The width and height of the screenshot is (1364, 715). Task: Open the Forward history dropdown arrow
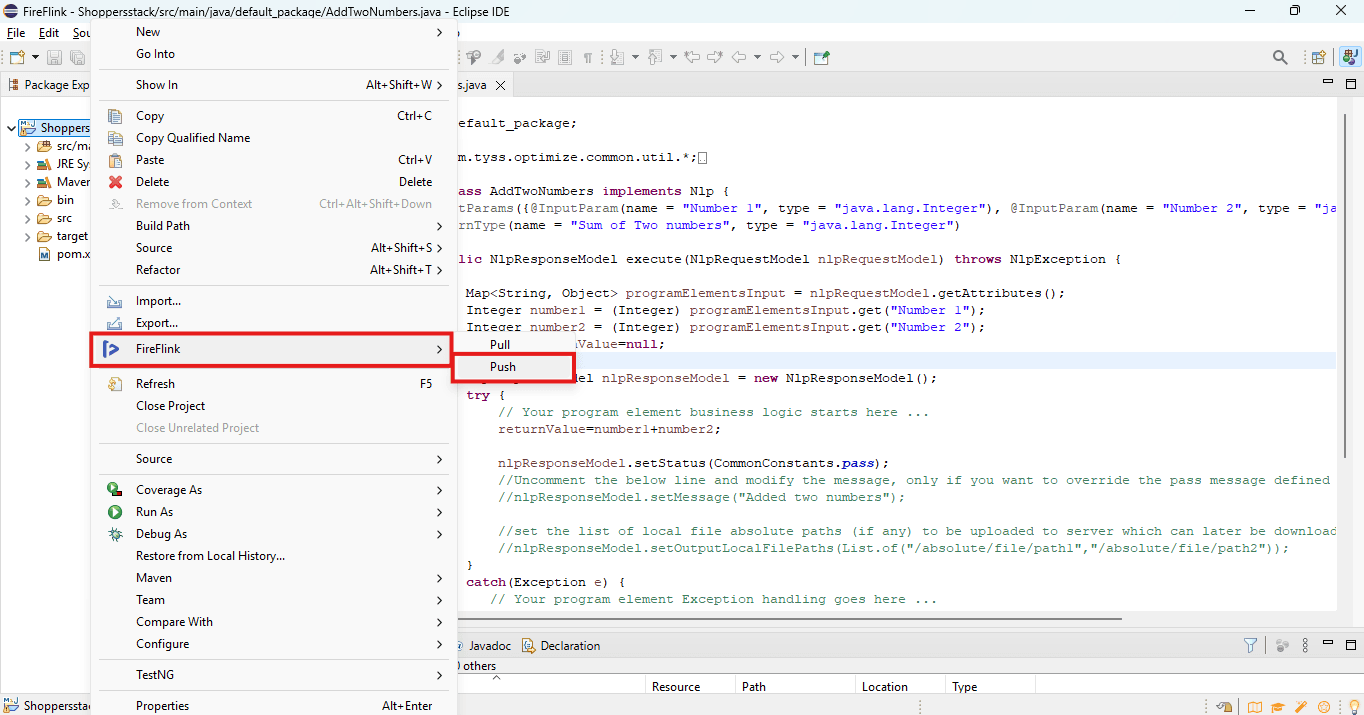click(795, 57)
